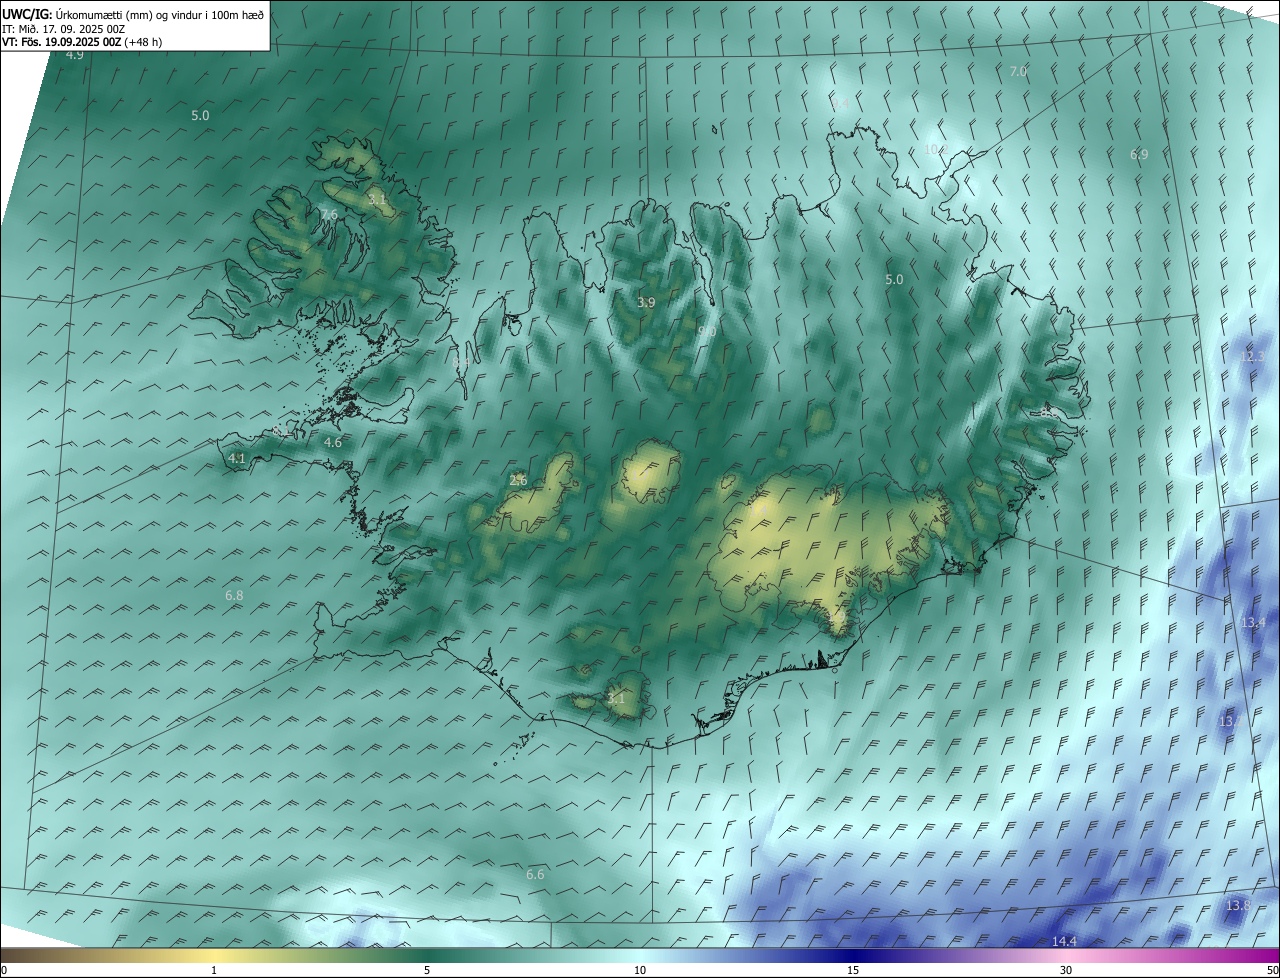Click the 5 tick label on color scale

[427, 970]
